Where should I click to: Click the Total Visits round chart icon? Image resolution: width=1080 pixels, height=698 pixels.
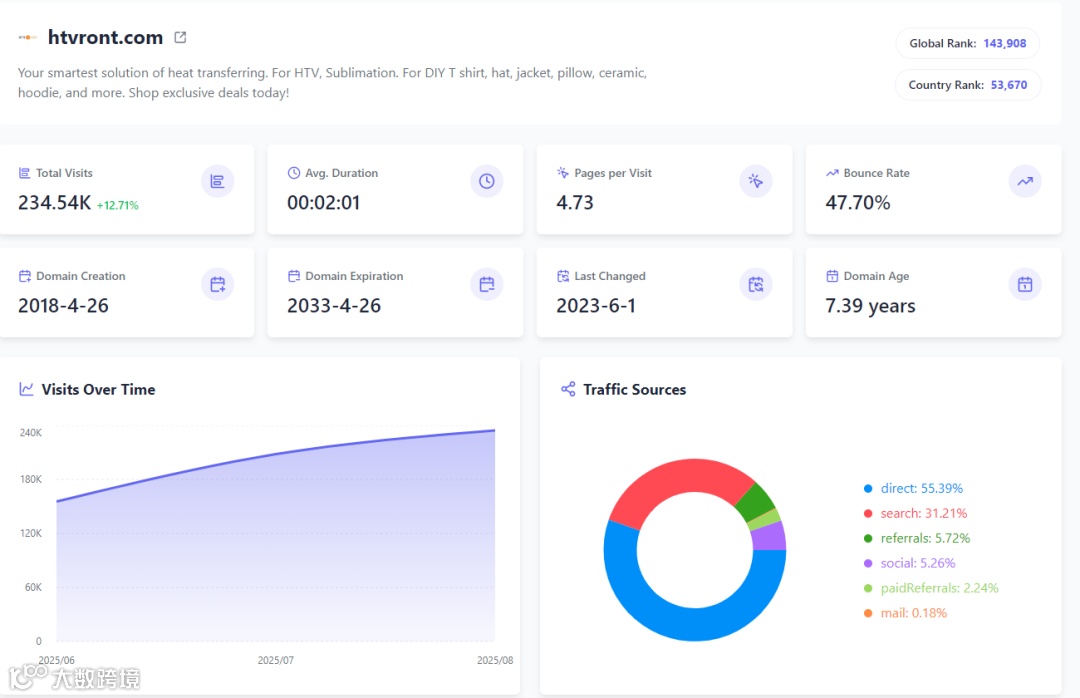(218, 181)
